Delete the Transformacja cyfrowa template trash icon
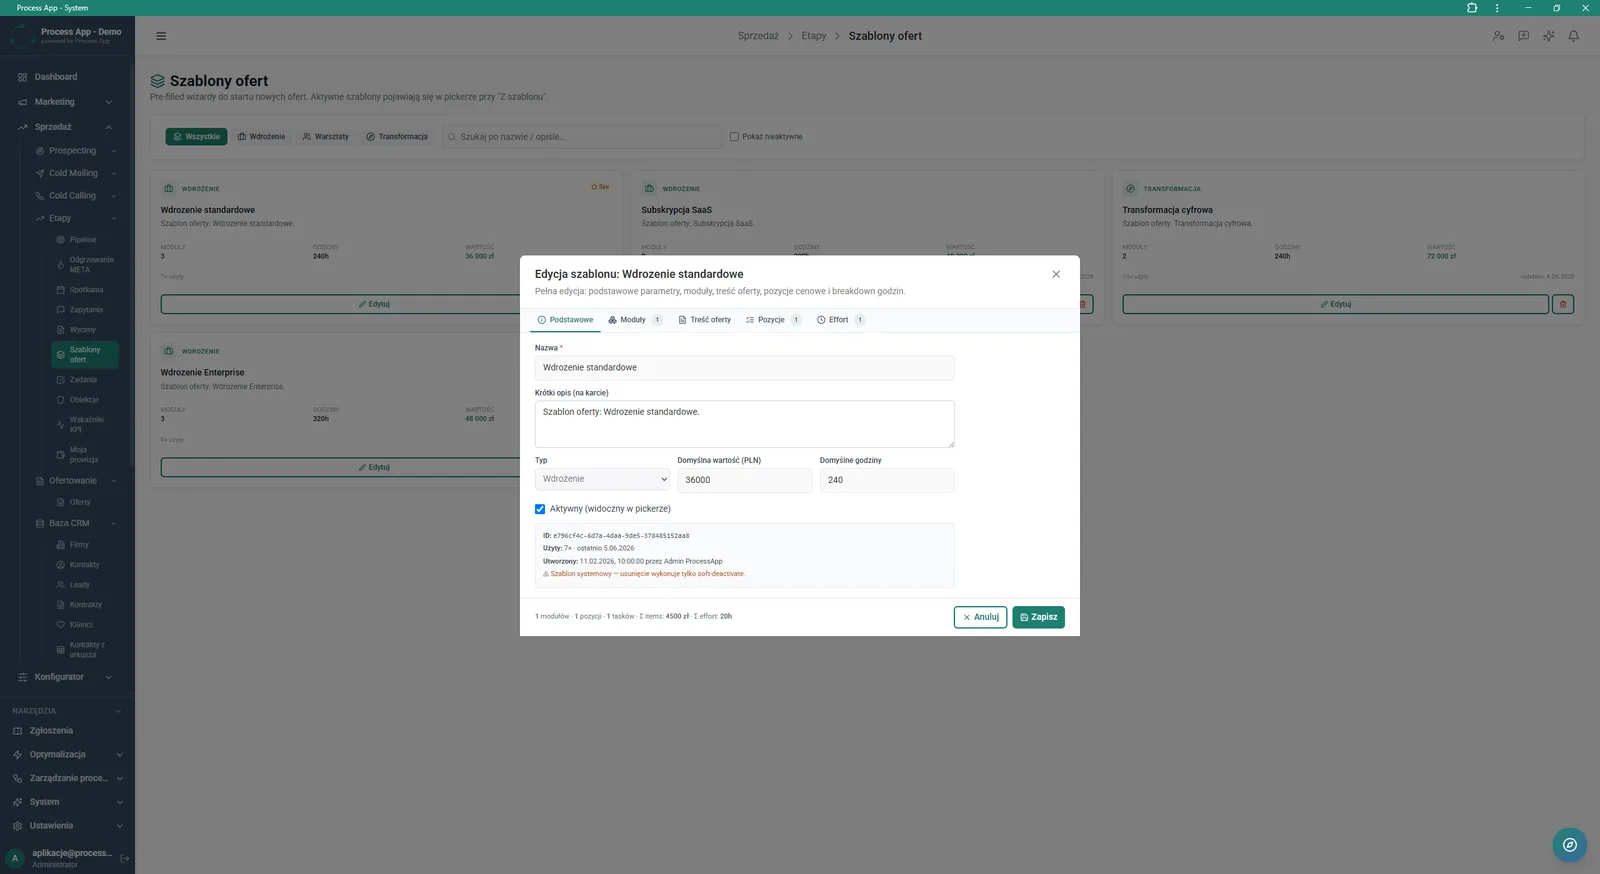The height and width of the screenshot is (874, 1600). point(1563,304)
